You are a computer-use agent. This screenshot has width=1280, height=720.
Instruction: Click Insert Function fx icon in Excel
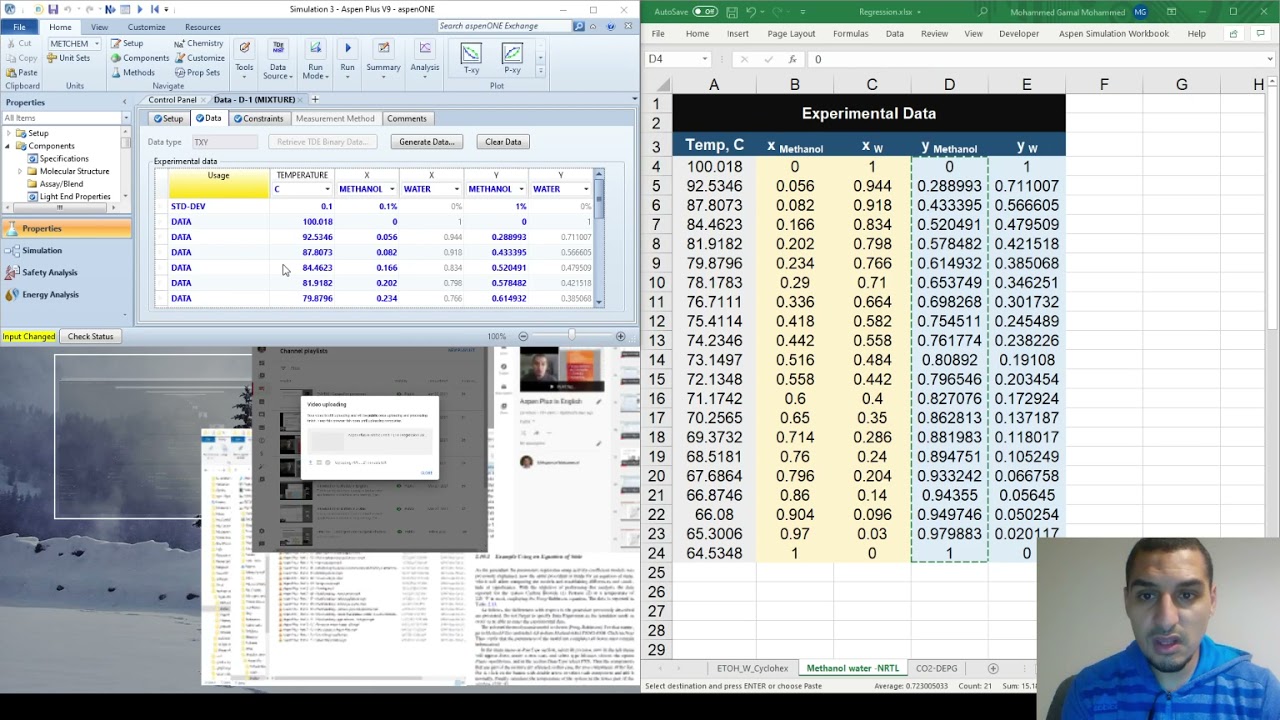point(792,59)
